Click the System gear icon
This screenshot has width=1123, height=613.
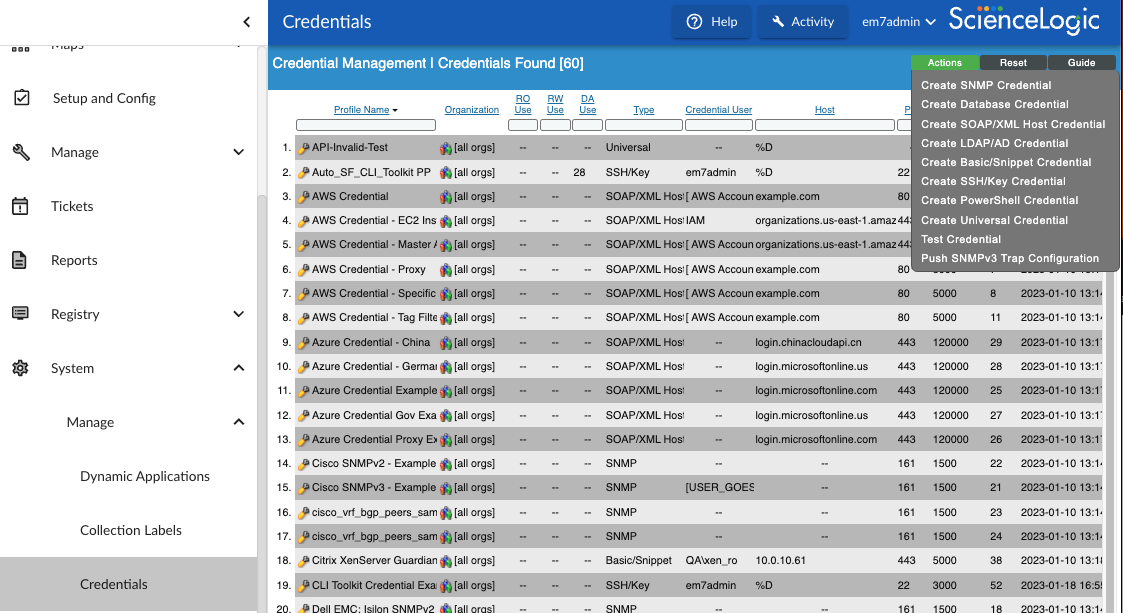click(x=21, y=368)
